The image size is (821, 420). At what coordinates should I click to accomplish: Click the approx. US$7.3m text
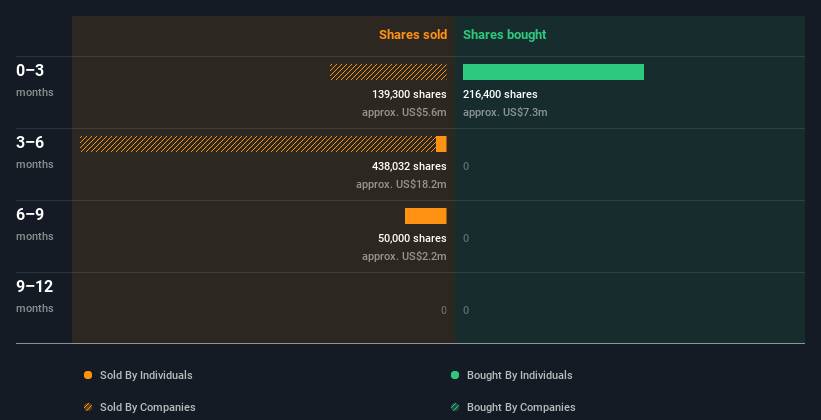click(505, 112)
